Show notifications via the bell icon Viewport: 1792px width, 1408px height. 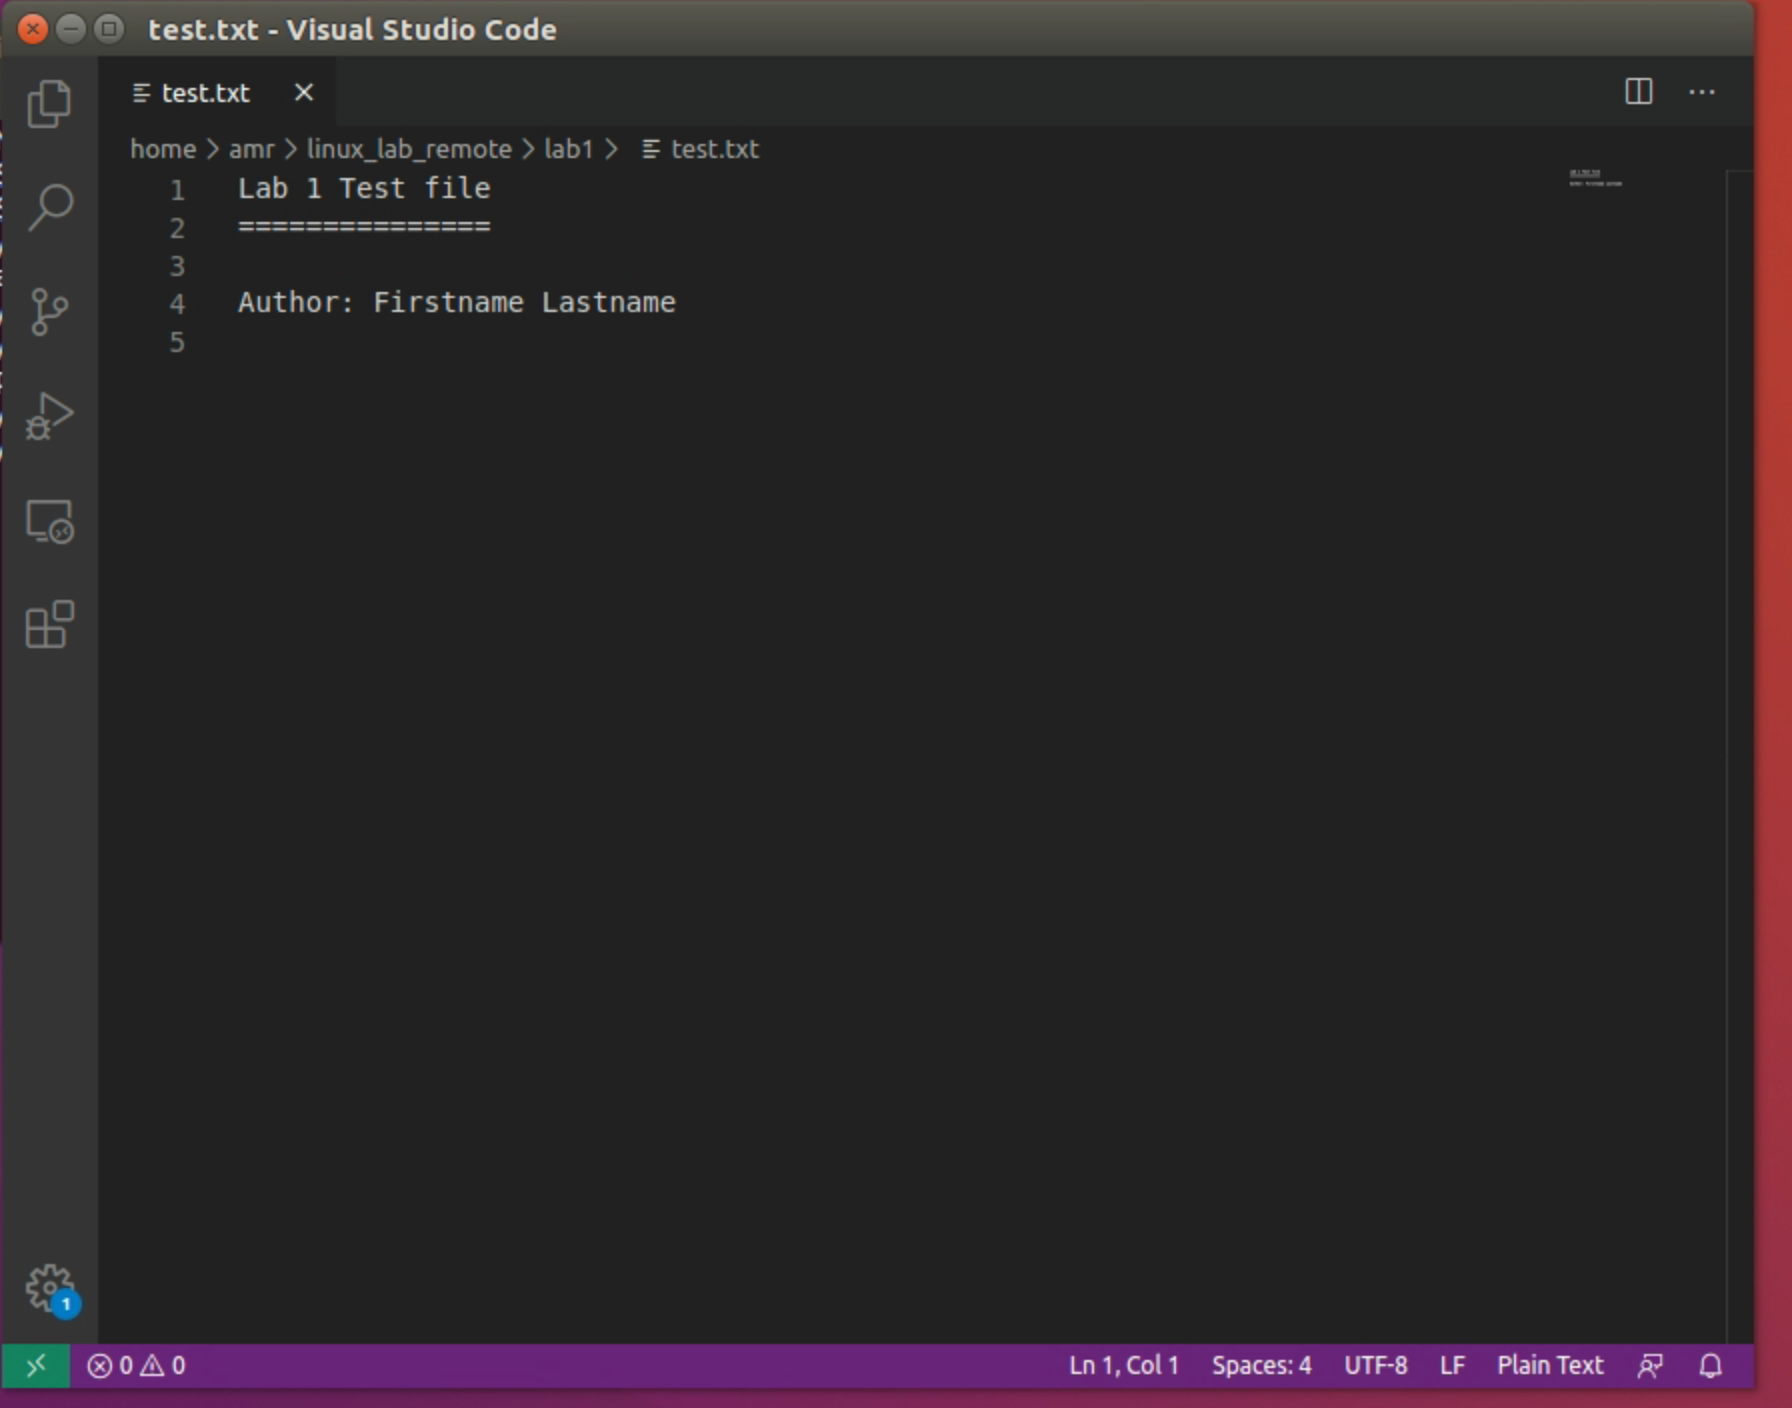(1710, 1365)
